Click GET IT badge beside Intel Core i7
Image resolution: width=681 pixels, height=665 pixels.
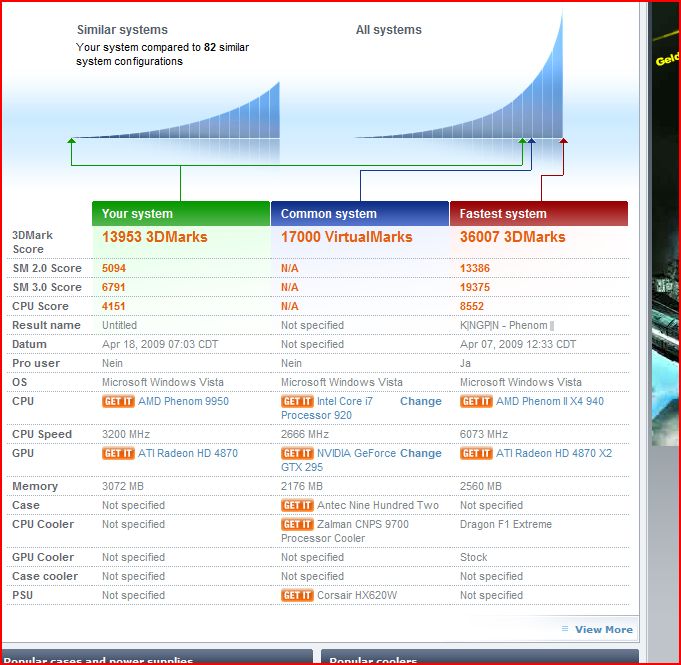297,401
